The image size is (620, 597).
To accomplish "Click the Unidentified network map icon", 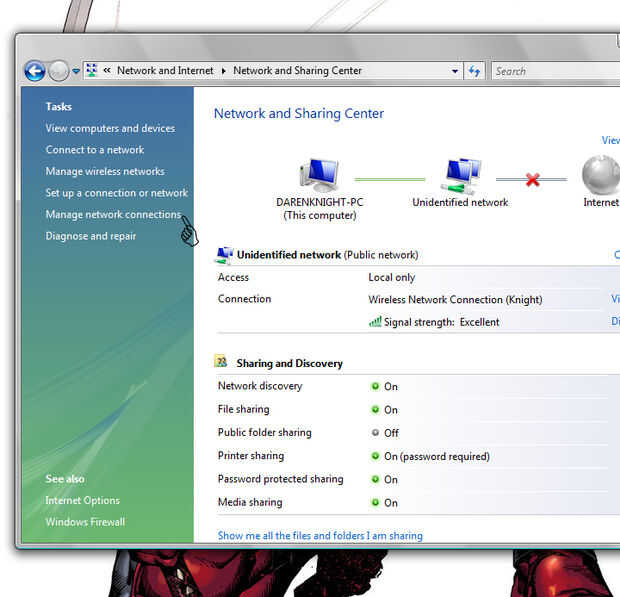I will pos(461,176).
